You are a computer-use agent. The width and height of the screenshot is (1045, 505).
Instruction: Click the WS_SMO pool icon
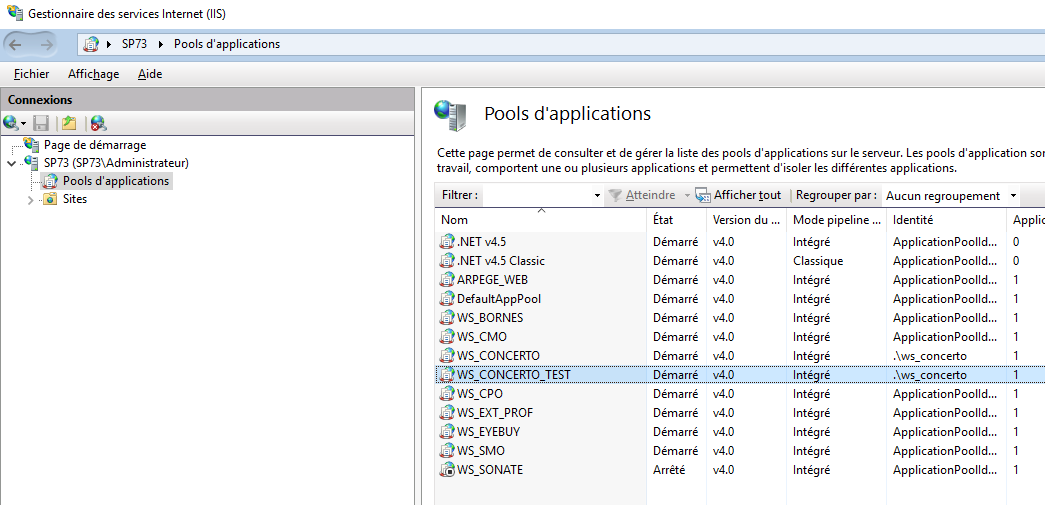(x=447, y=451)
